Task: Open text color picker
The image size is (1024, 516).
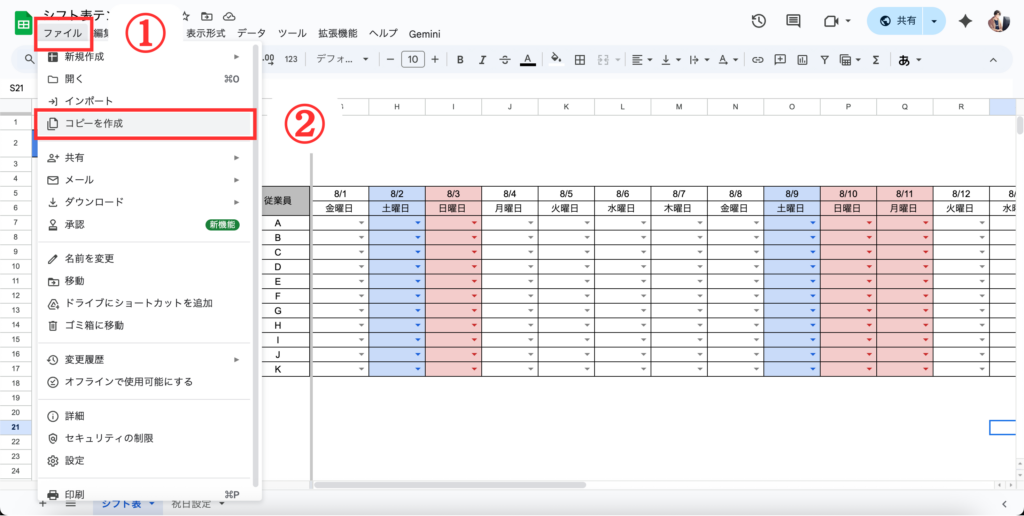Action: tap(528, 59)
